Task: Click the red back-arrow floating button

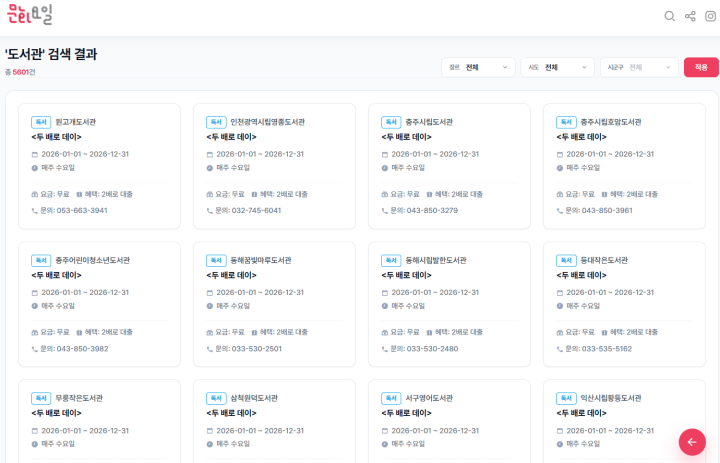Action: click(x=692, y=442)
